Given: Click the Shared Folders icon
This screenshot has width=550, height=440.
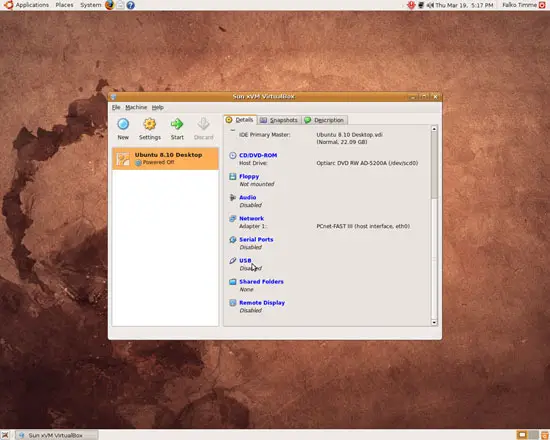Looking at the screenshot, I should coord(233,282).
